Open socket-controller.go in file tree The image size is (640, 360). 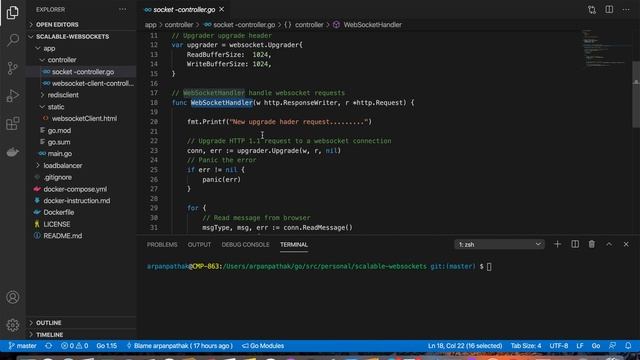coord(81,71)
